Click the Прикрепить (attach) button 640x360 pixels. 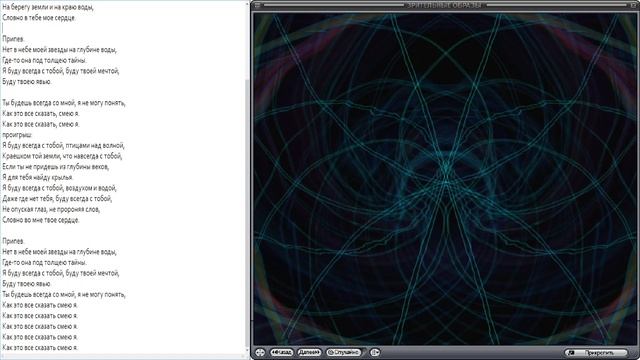[x=596, y=353]
